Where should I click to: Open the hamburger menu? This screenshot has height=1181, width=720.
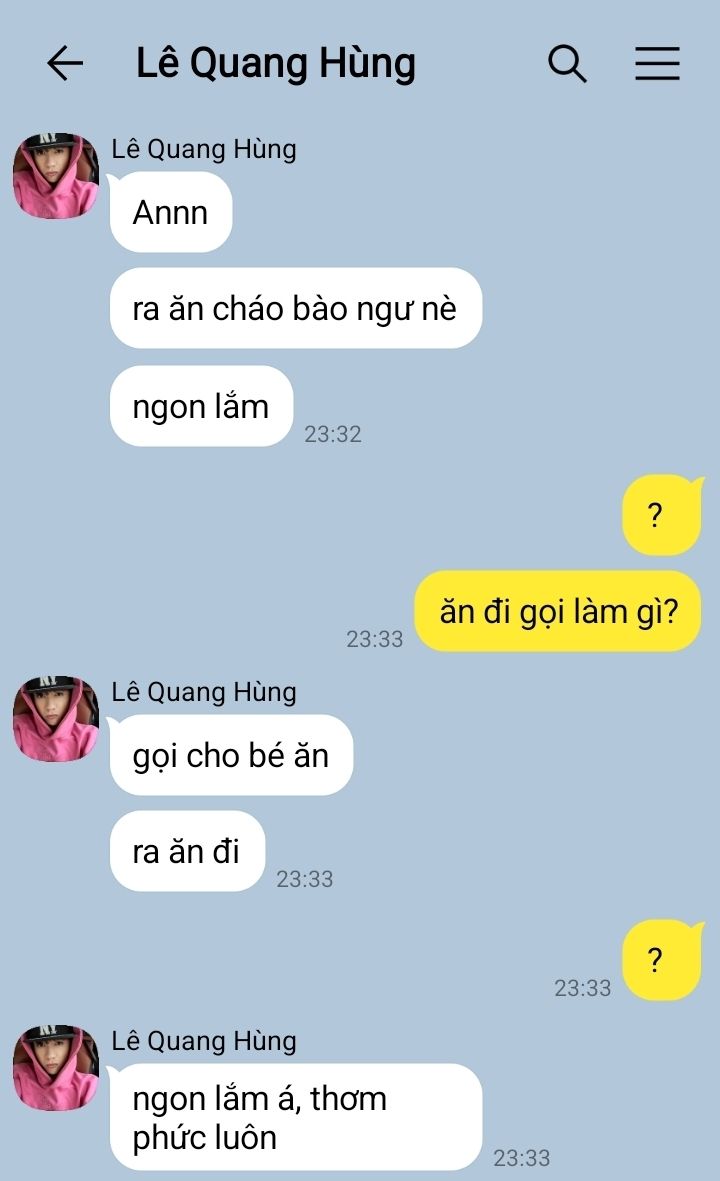(x=657, y=63)
